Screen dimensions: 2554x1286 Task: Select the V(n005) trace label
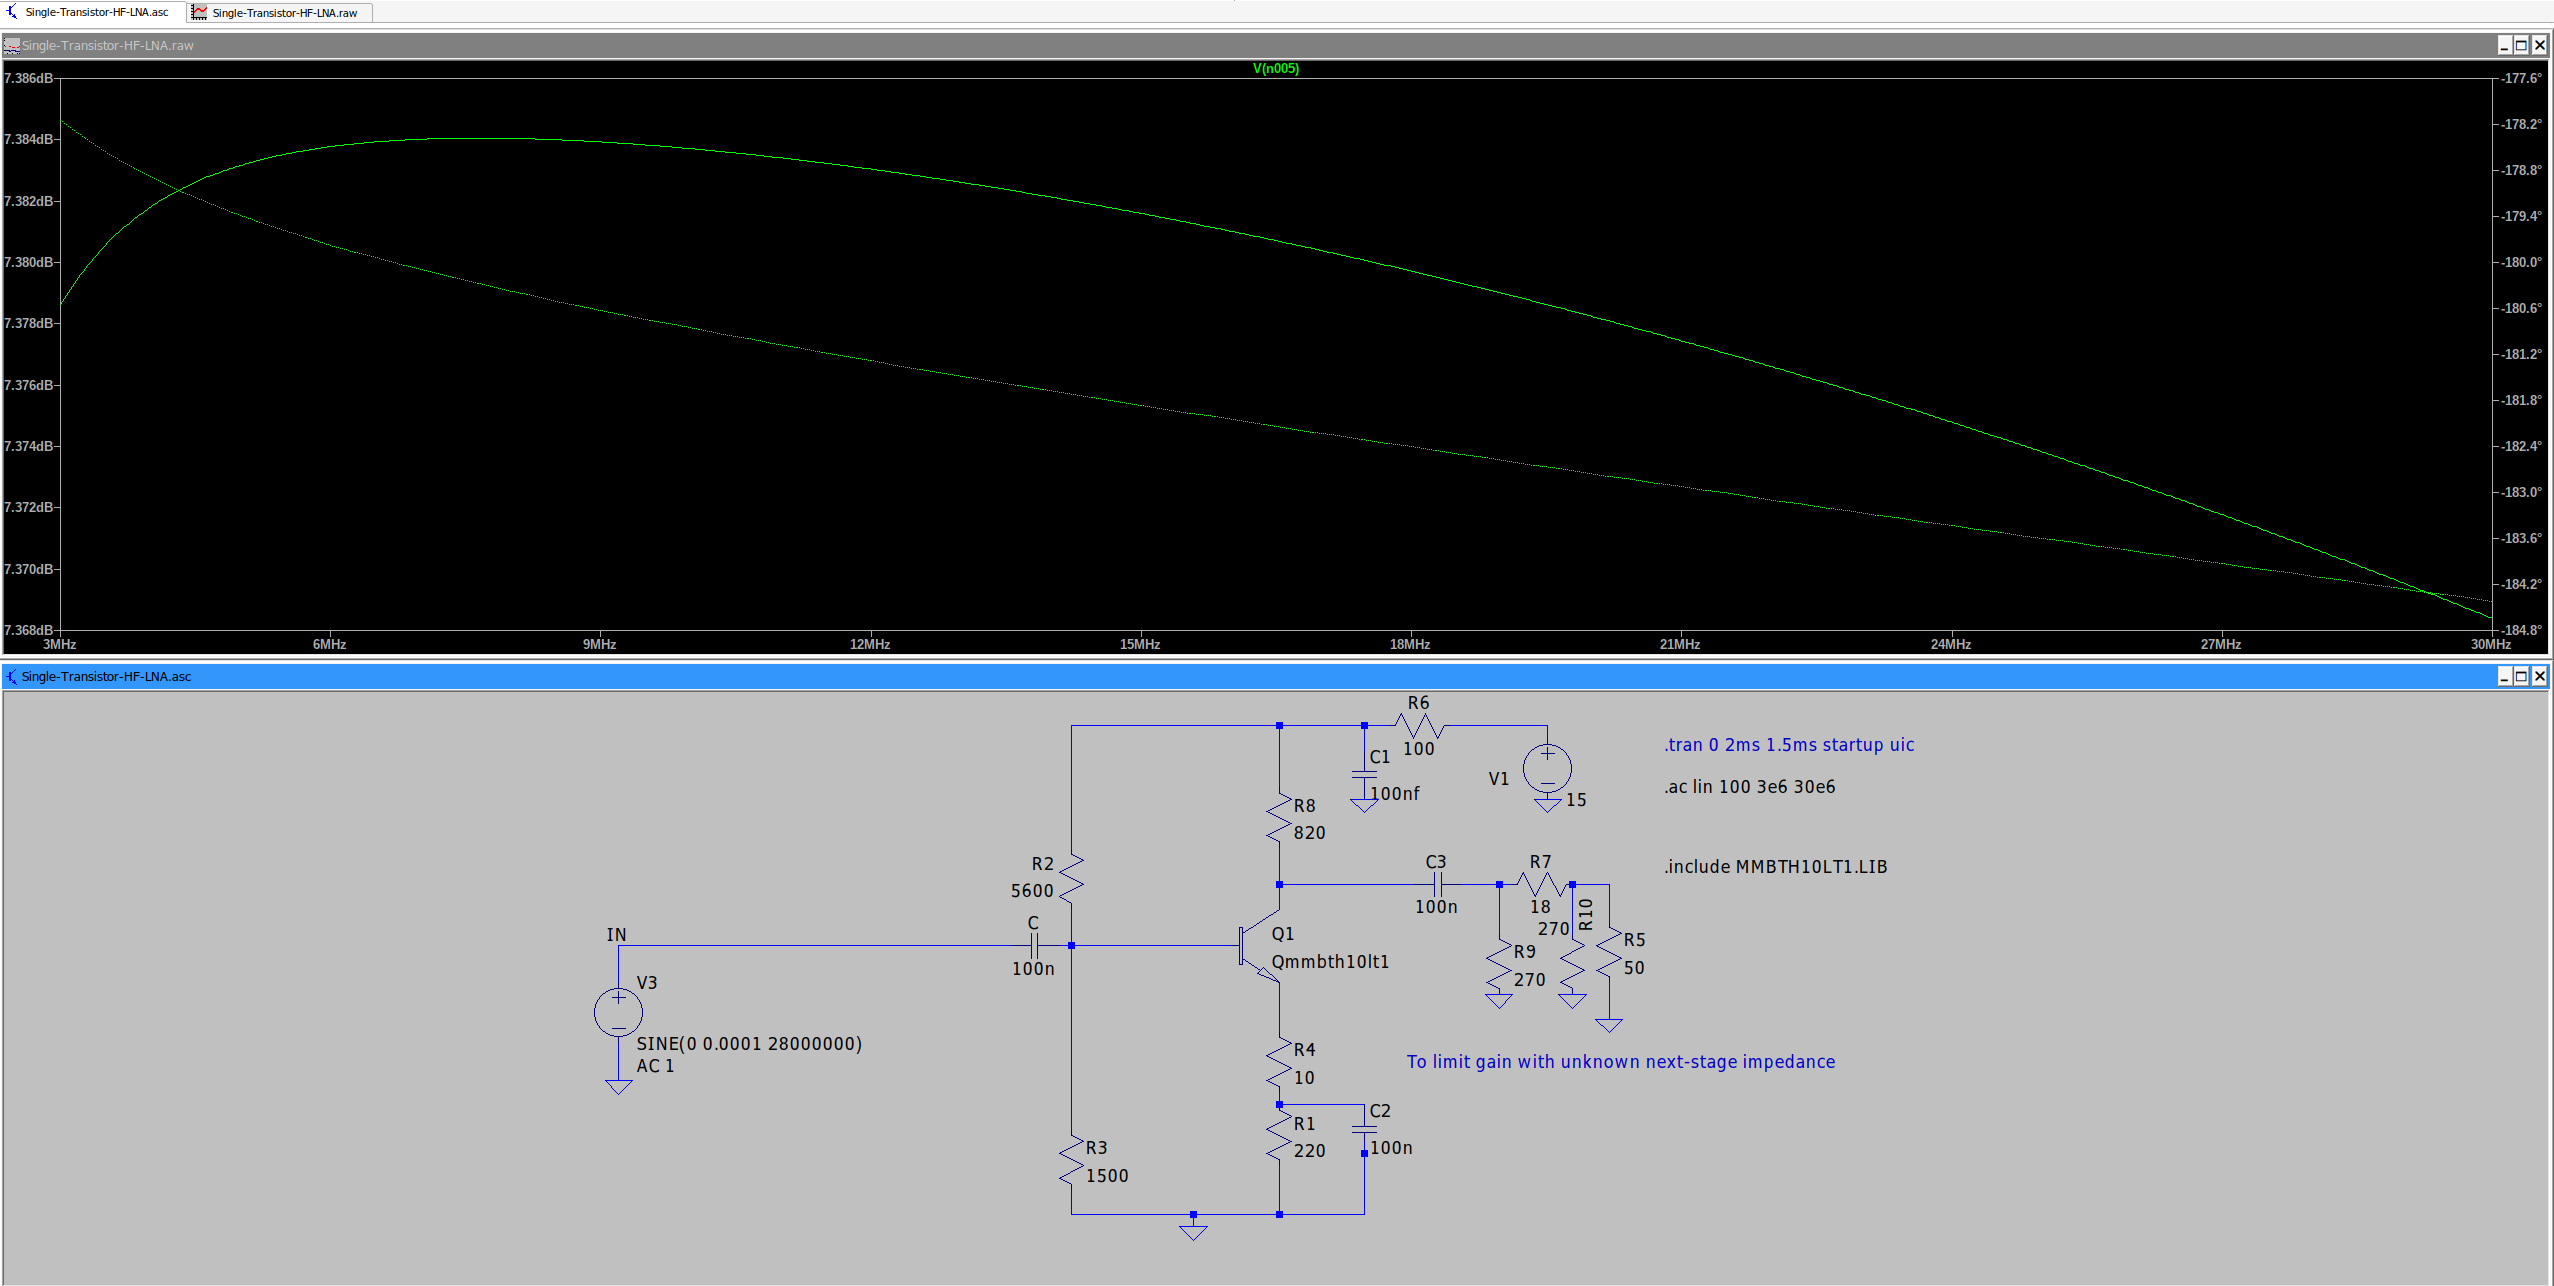[x=1276, y=68]
